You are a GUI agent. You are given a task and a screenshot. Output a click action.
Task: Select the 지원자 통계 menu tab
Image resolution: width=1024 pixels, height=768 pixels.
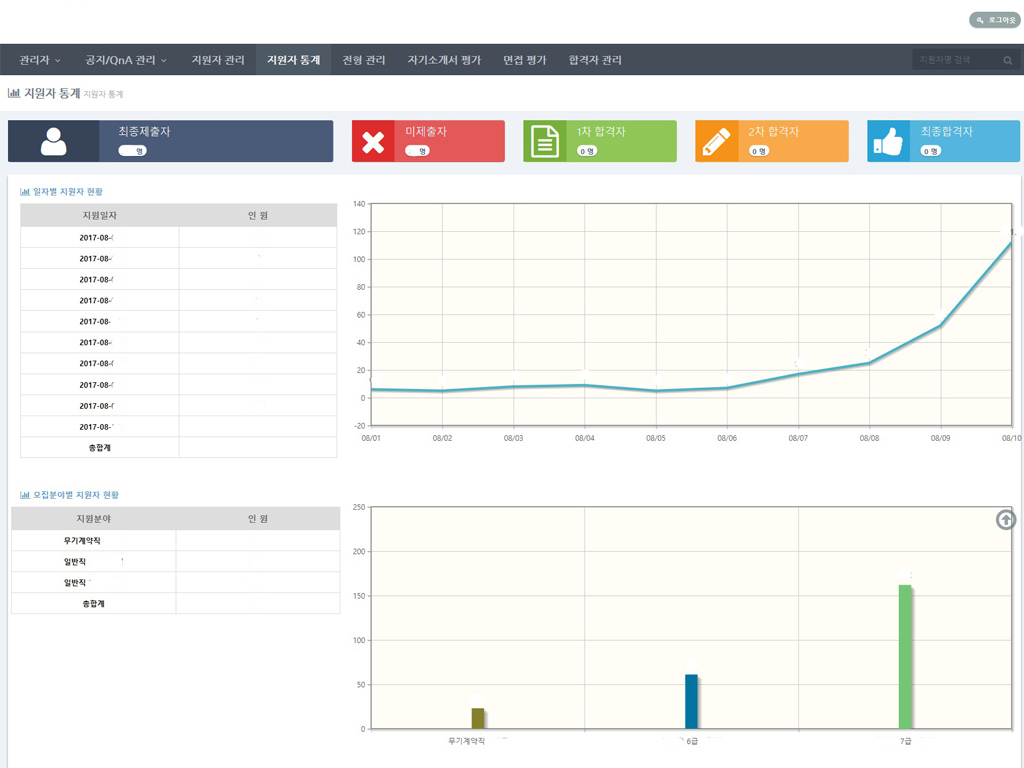coord(293,60)
